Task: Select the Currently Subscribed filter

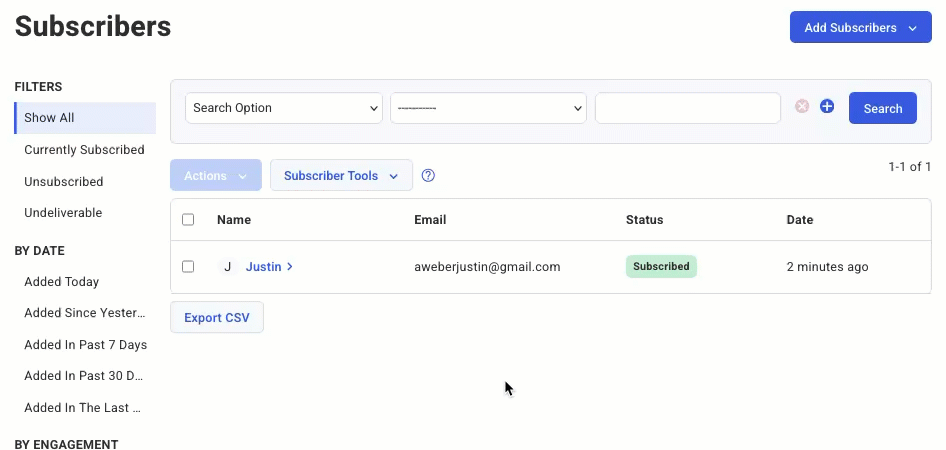Action: [84, 150]
